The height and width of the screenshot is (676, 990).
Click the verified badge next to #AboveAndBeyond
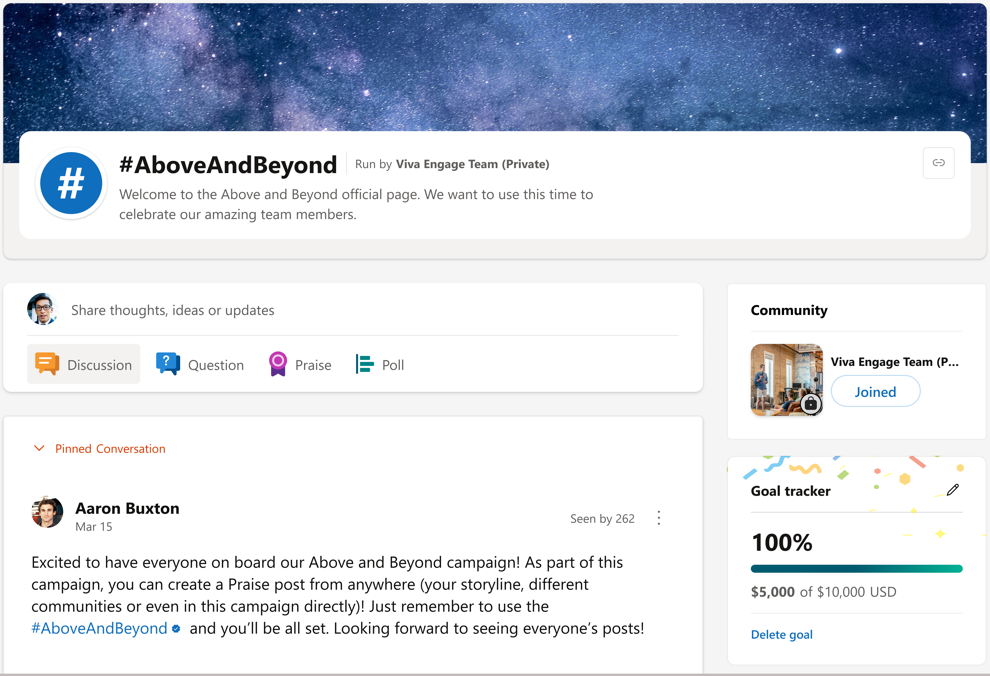click(174, 628)
